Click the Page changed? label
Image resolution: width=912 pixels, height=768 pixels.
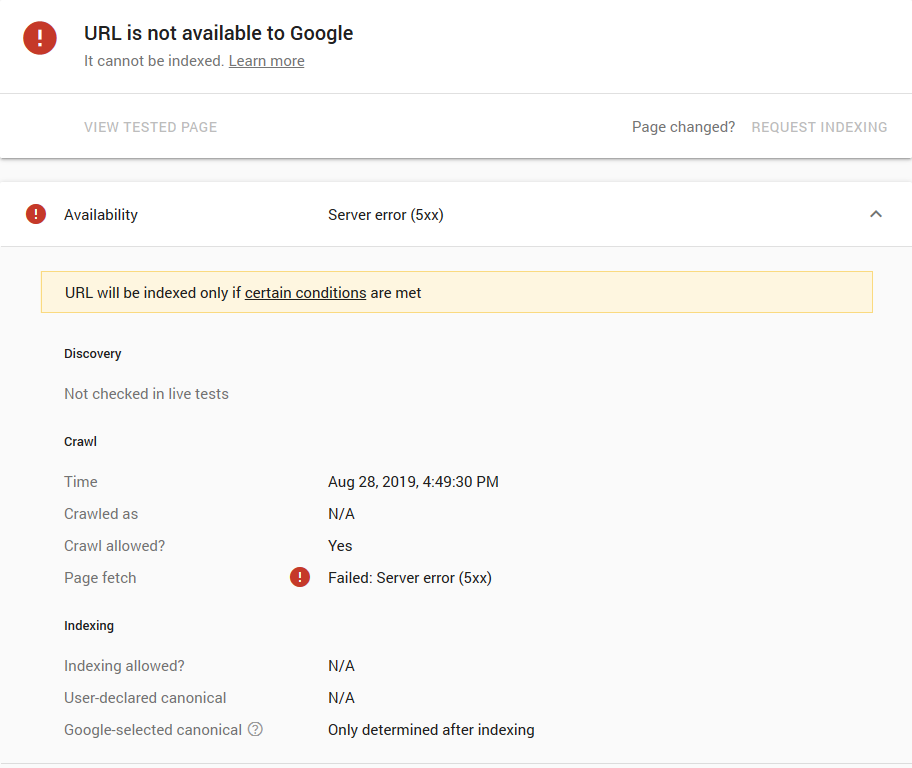[683, 127]
